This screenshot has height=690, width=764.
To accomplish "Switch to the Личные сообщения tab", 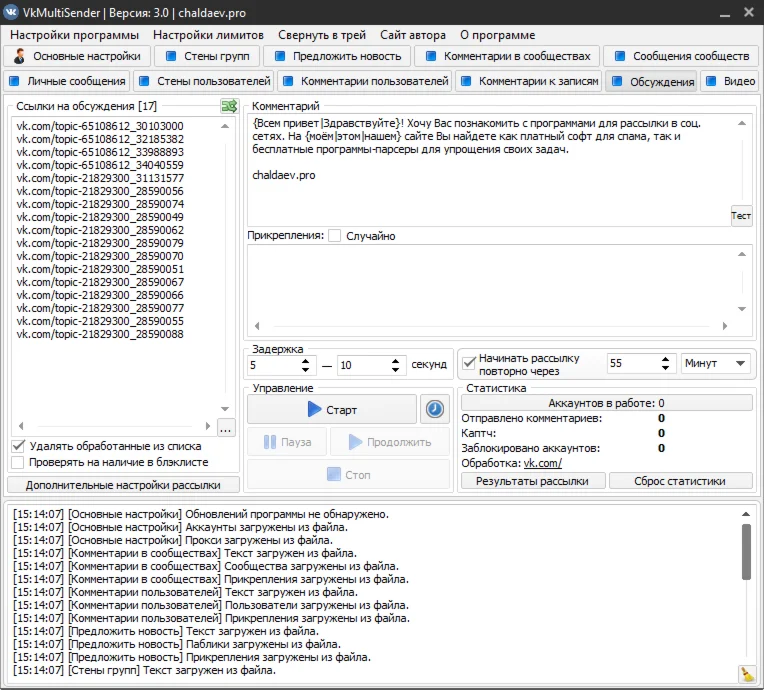I will click(x=67, y=81).
